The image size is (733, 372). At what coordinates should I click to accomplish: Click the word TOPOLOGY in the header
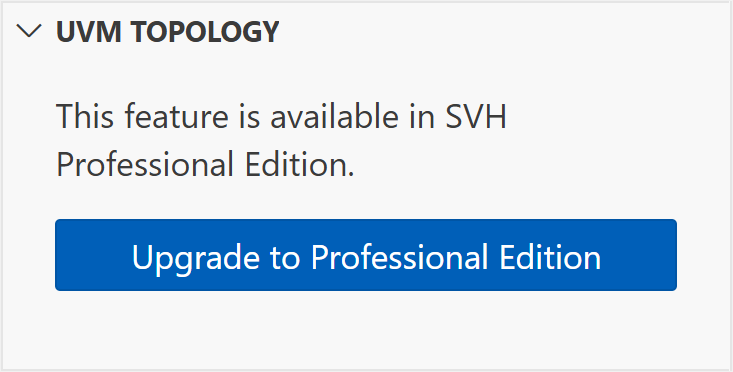tap(204, 32)
